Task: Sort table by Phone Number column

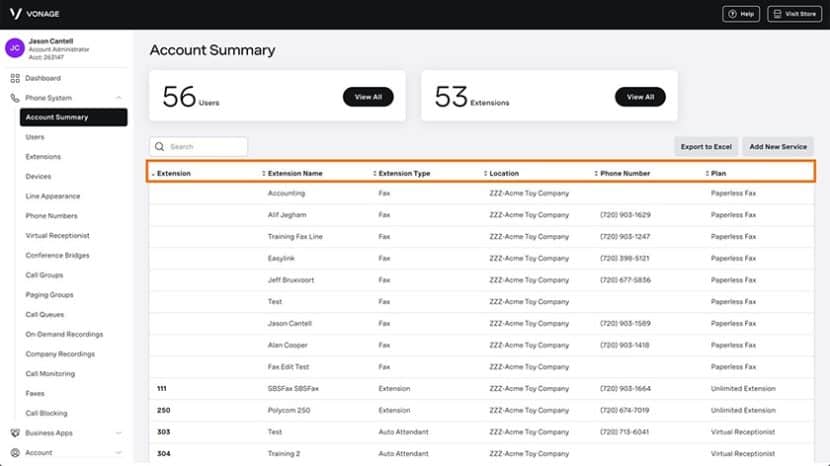Action: pyautogui.click(x=624, y=174)
